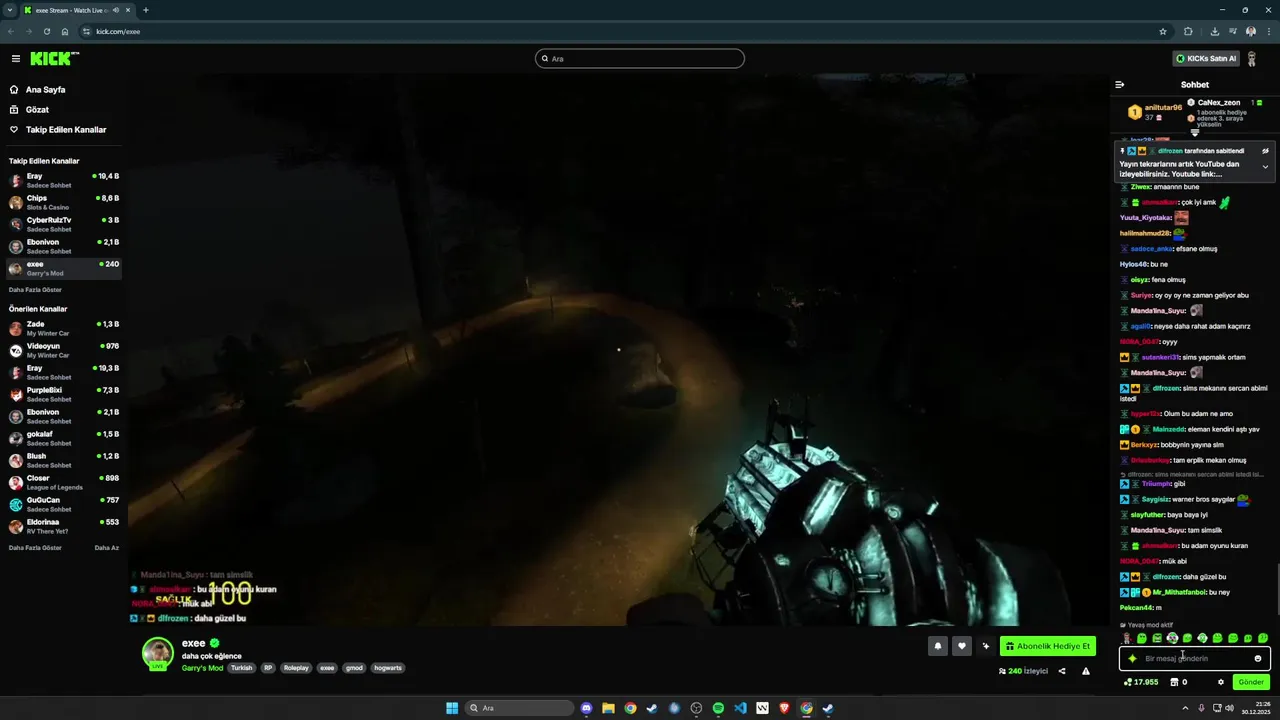Click into the chat message input
The height and width of the screenshot is (720, 1280).
point(1194,659)
